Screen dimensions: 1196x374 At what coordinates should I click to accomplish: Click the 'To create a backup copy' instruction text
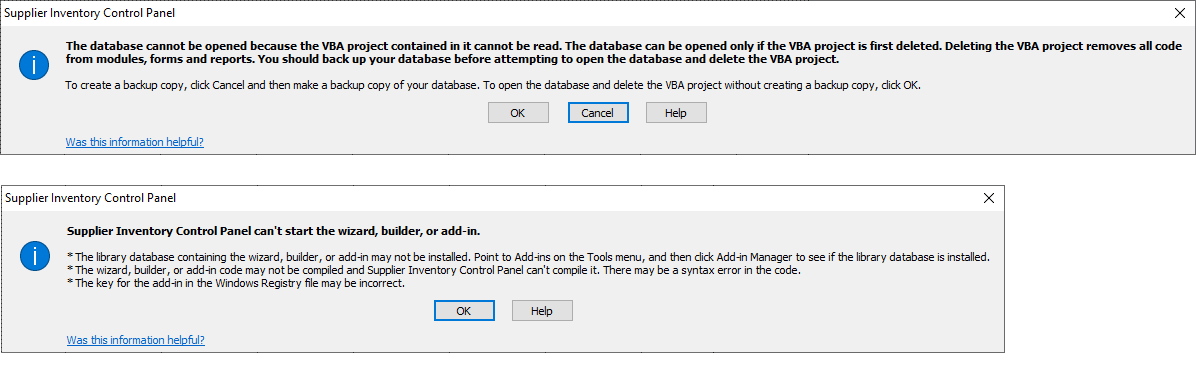(x=494, y=85)
